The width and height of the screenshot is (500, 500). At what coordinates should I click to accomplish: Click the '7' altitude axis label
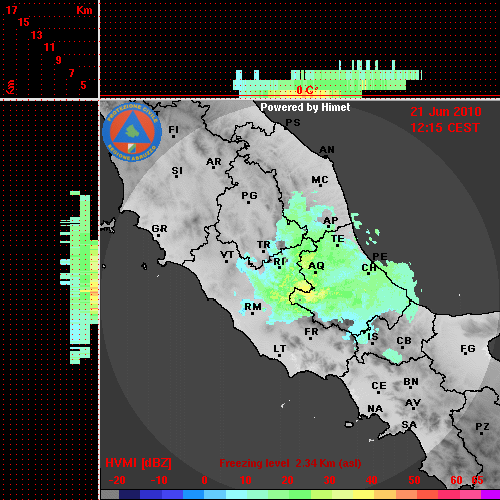[x=71, y=73]
